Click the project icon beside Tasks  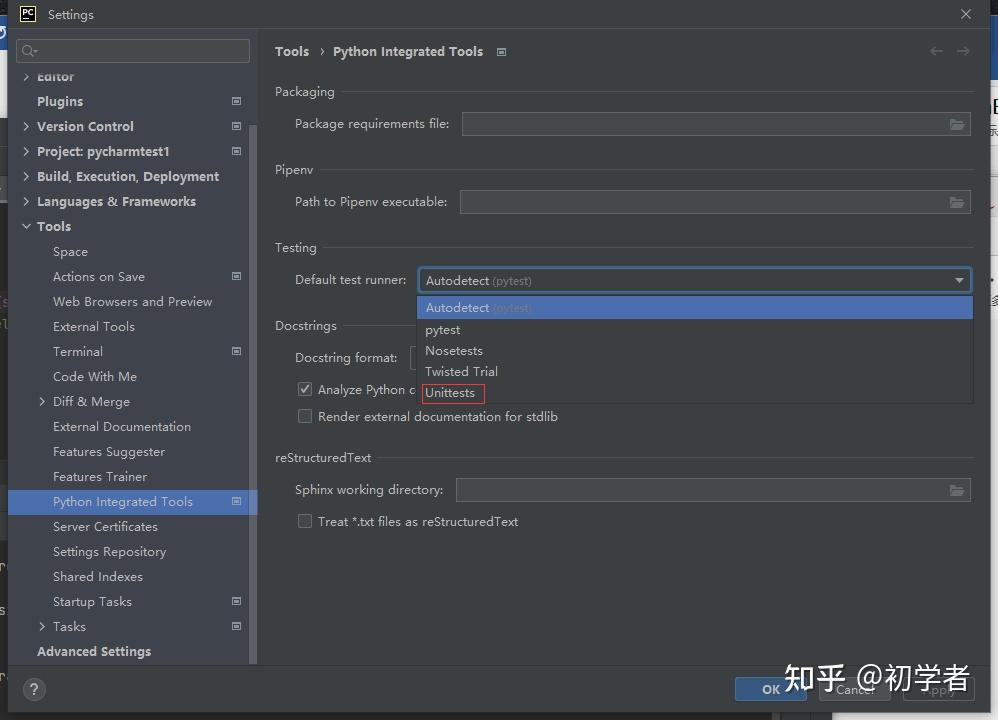tap(236, 626)
